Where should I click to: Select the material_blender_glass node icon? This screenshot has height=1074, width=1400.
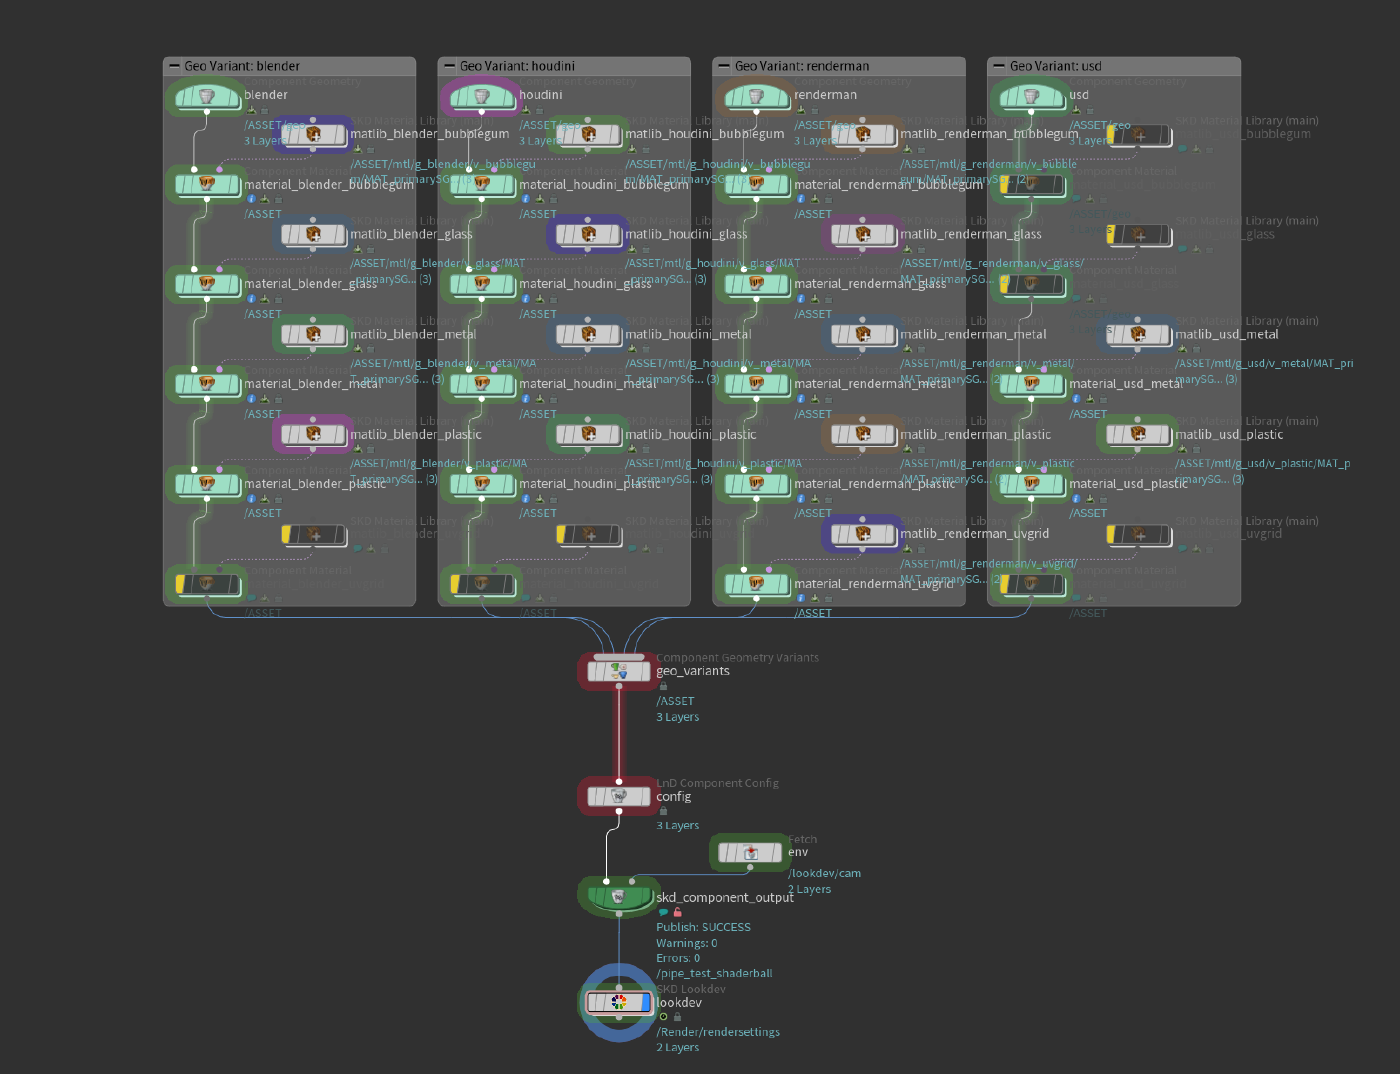tap(207, 284)
